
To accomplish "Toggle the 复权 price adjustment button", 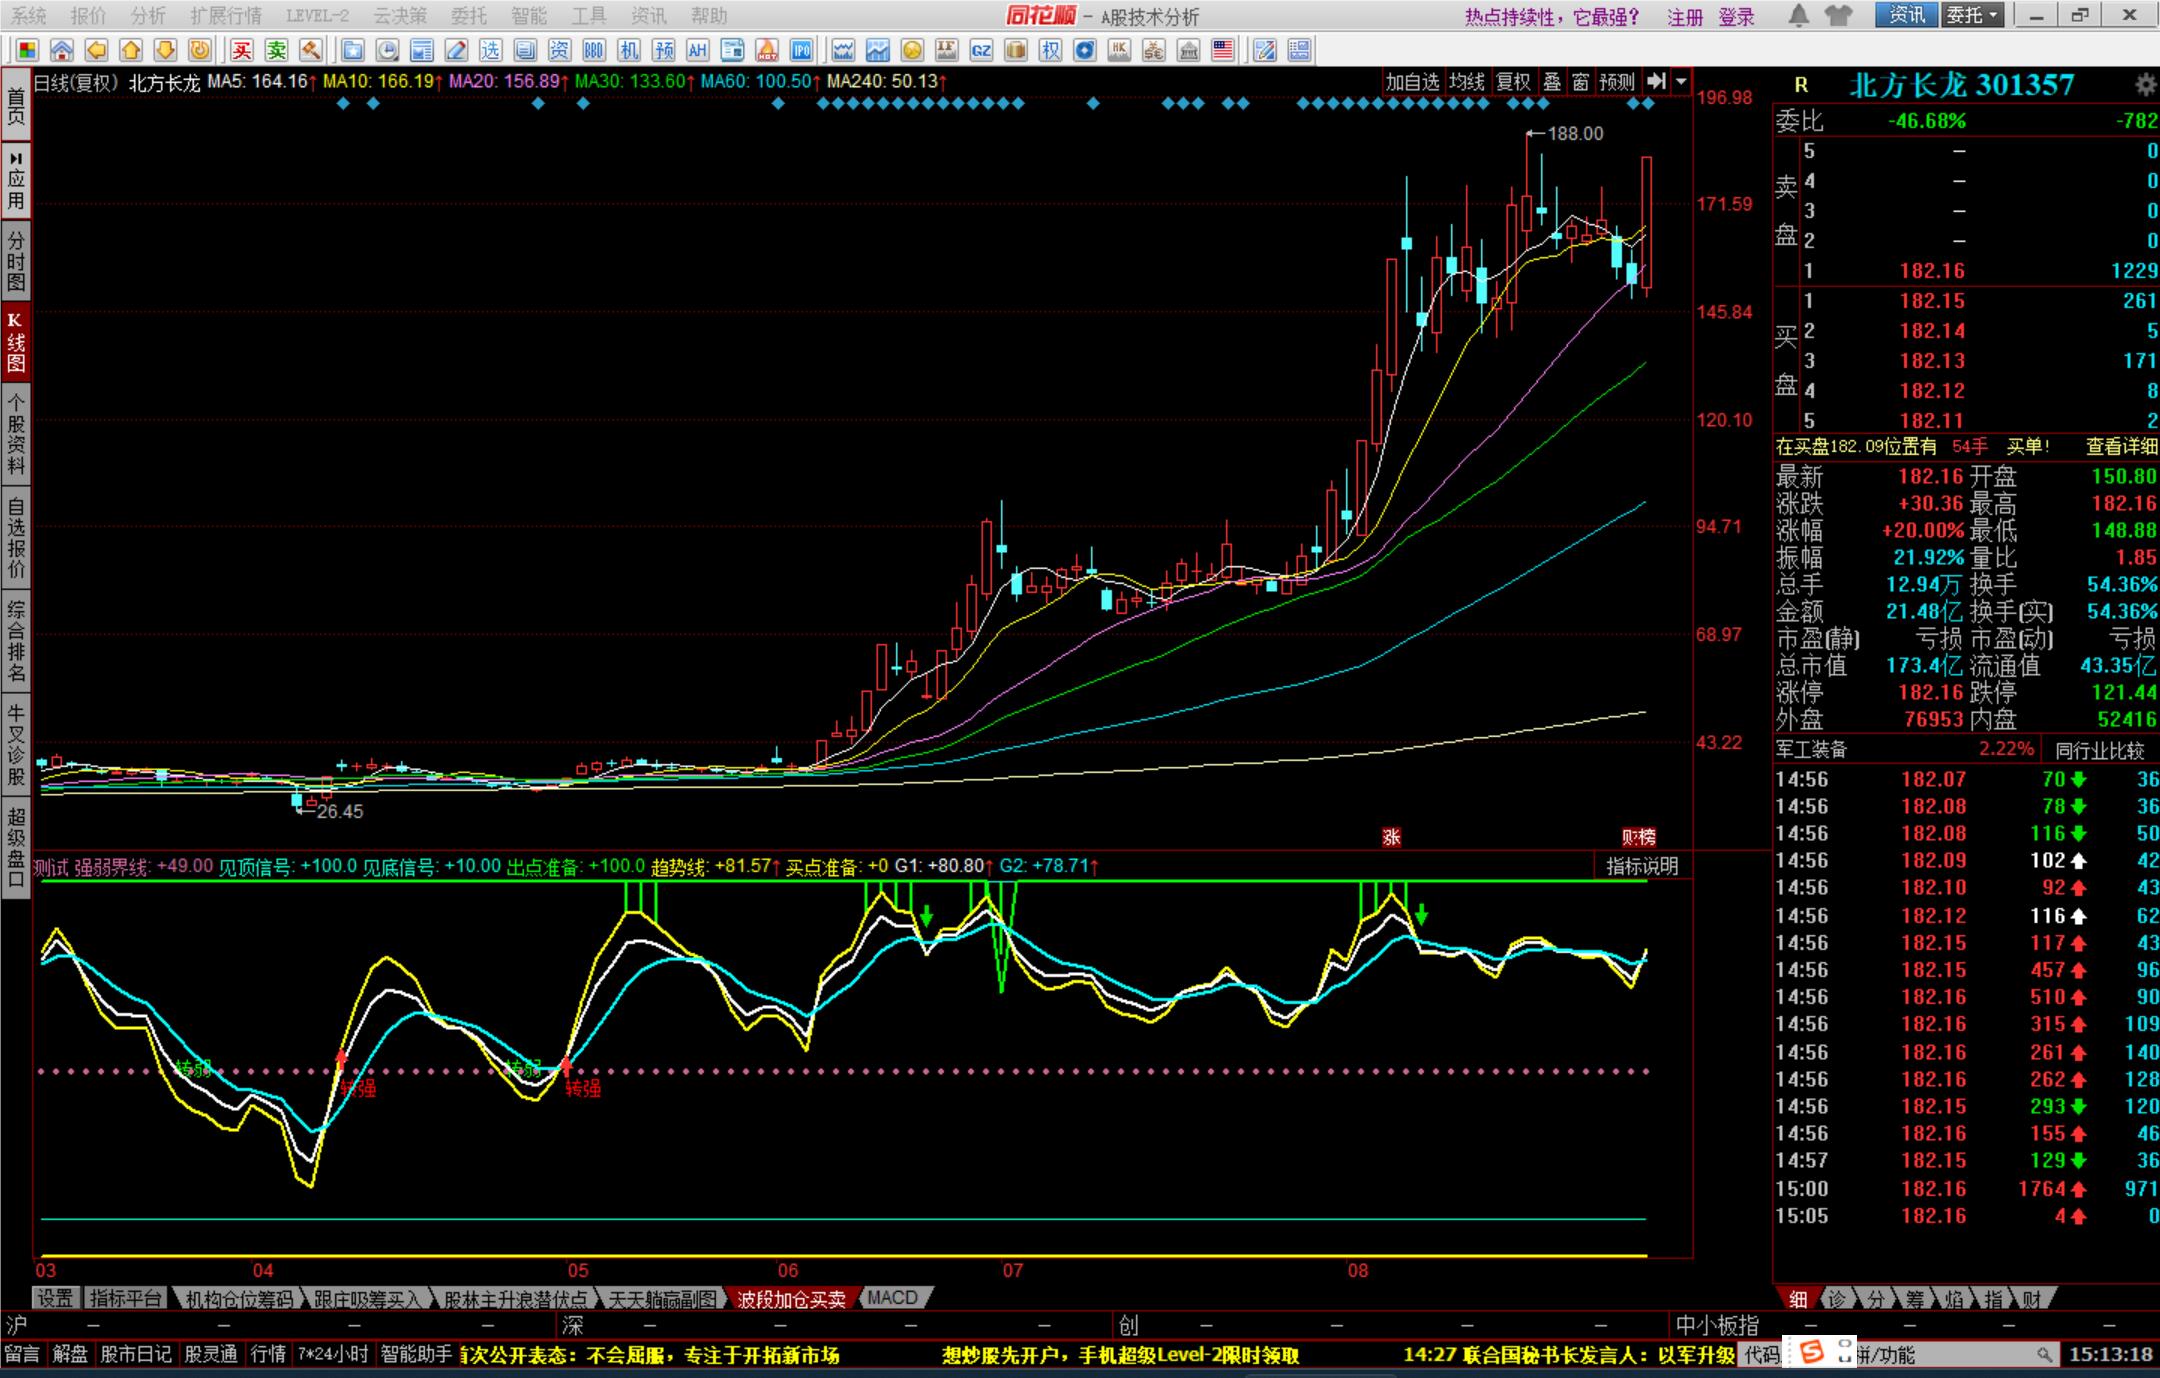I will [x=1513, y=82].
